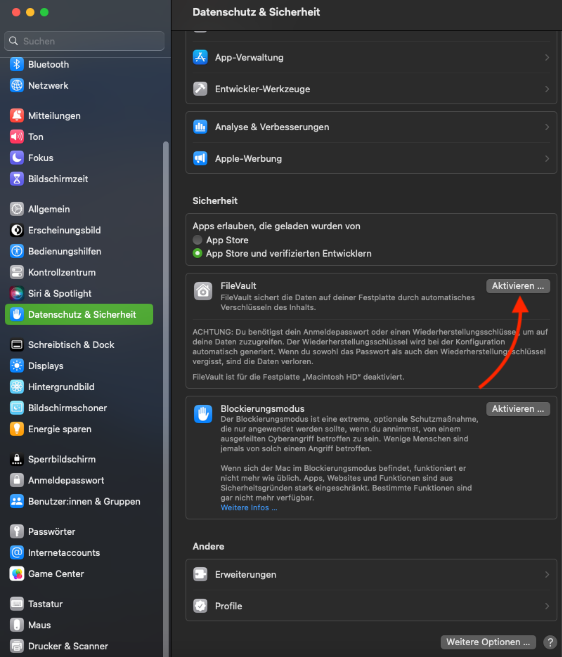Open Internetaccounts at-sign icon
The width and height of the screenshot is (562, 657).
point(17,553)
